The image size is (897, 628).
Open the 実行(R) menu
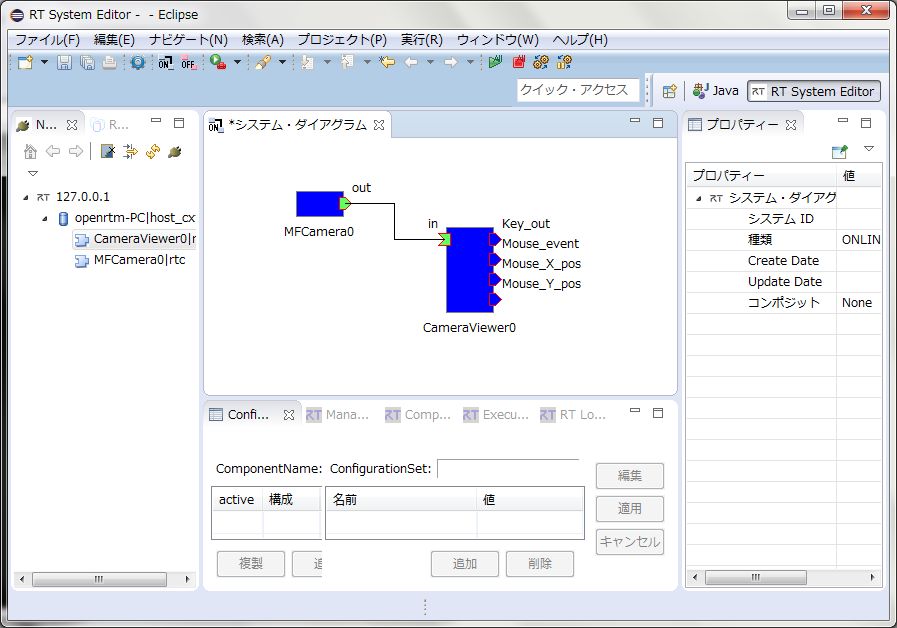(x=422, y=39)
